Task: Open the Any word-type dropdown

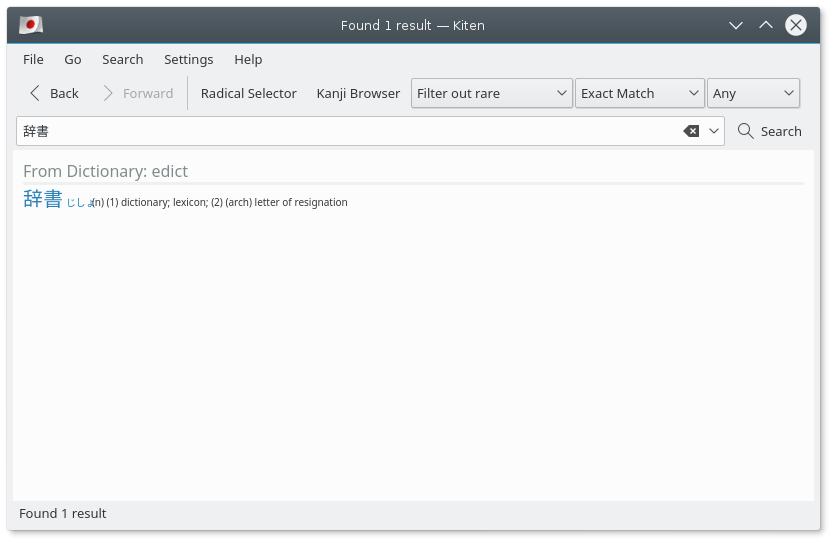Action: [753, 94]
